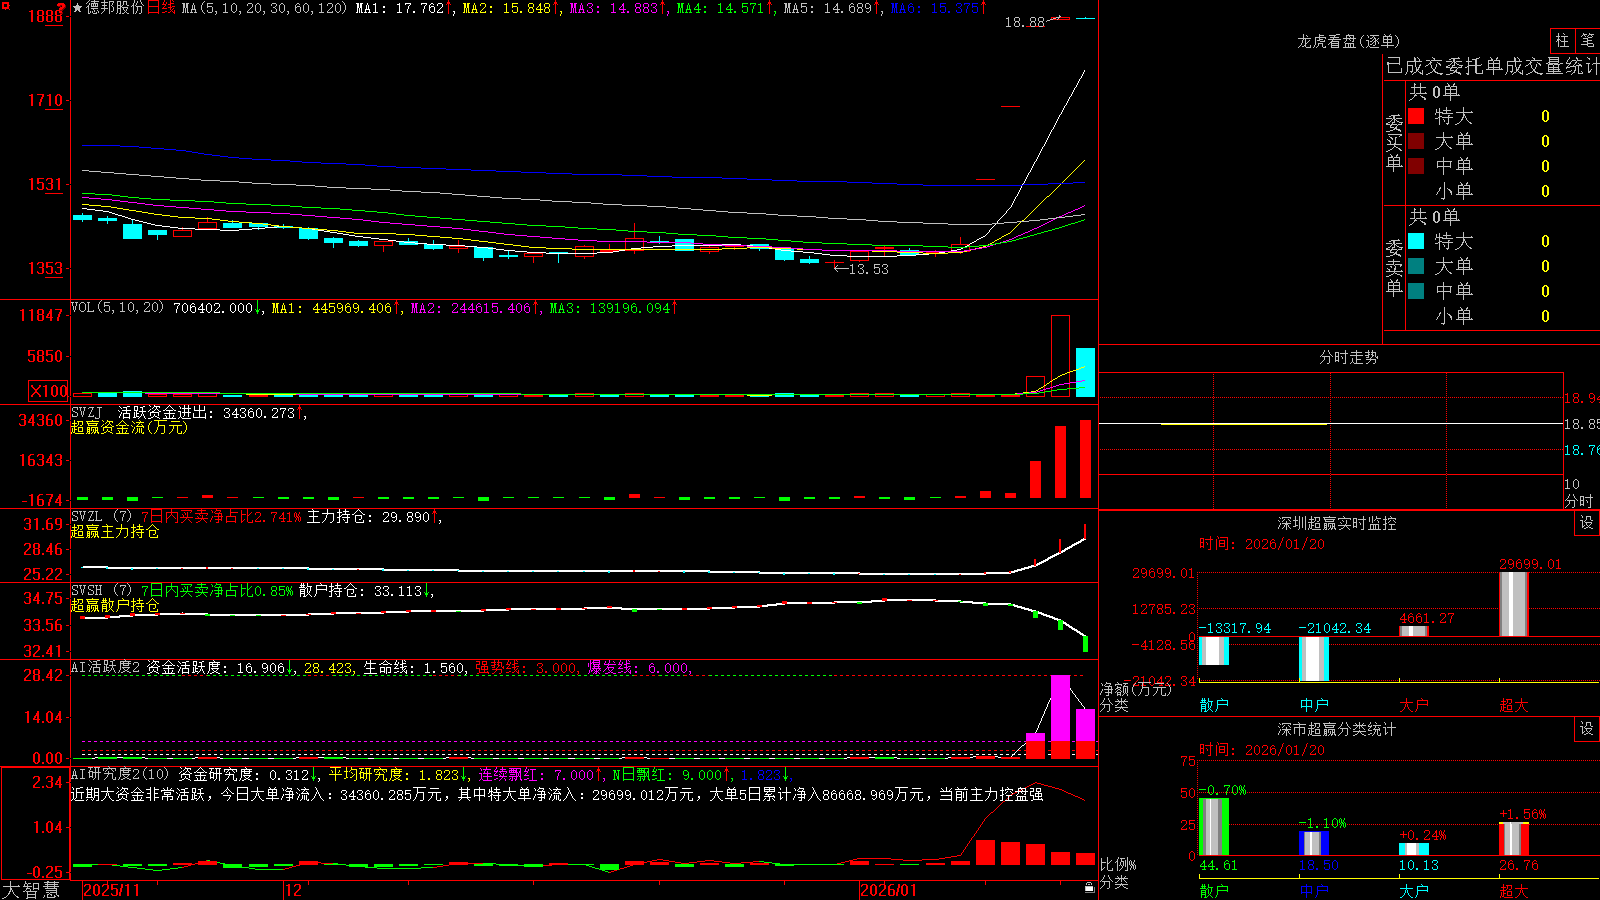The image size is (1600, 900).
Task: Click the red 特大 buy-order color swatch
Action: [x=1416, y=116]
